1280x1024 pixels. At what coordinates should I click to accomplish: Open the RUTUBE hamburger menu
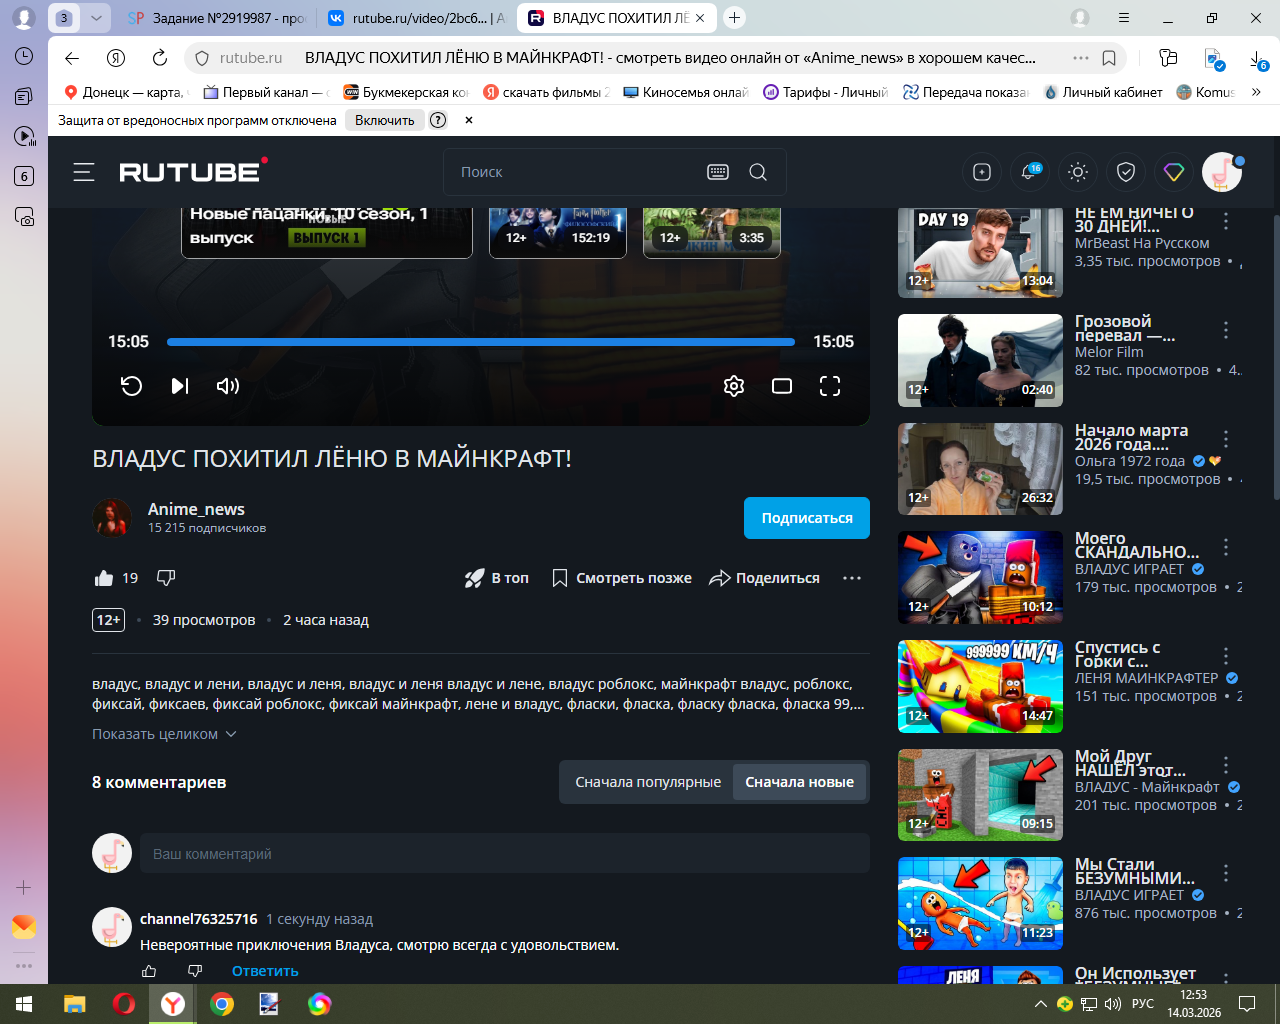(84, 172)
